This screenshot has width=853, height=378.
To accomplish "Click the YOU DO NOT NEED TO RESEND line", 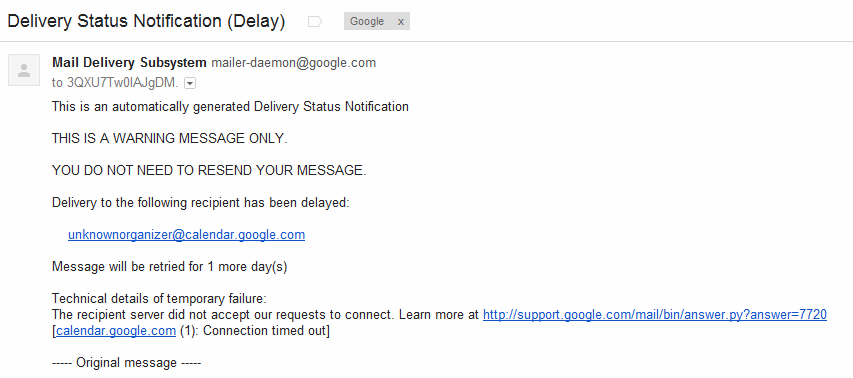I will (209, 171).
